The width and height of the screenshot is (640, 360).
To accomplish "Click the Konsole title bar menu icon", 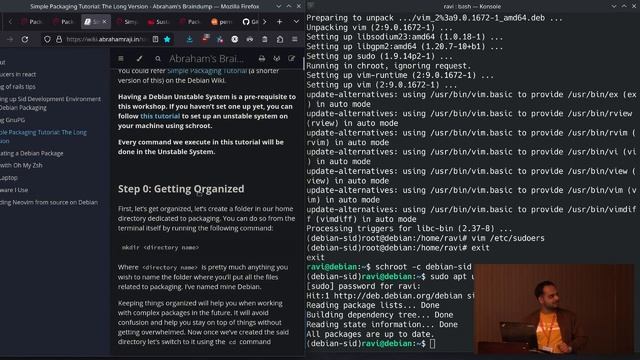I will tap(311, 6).
